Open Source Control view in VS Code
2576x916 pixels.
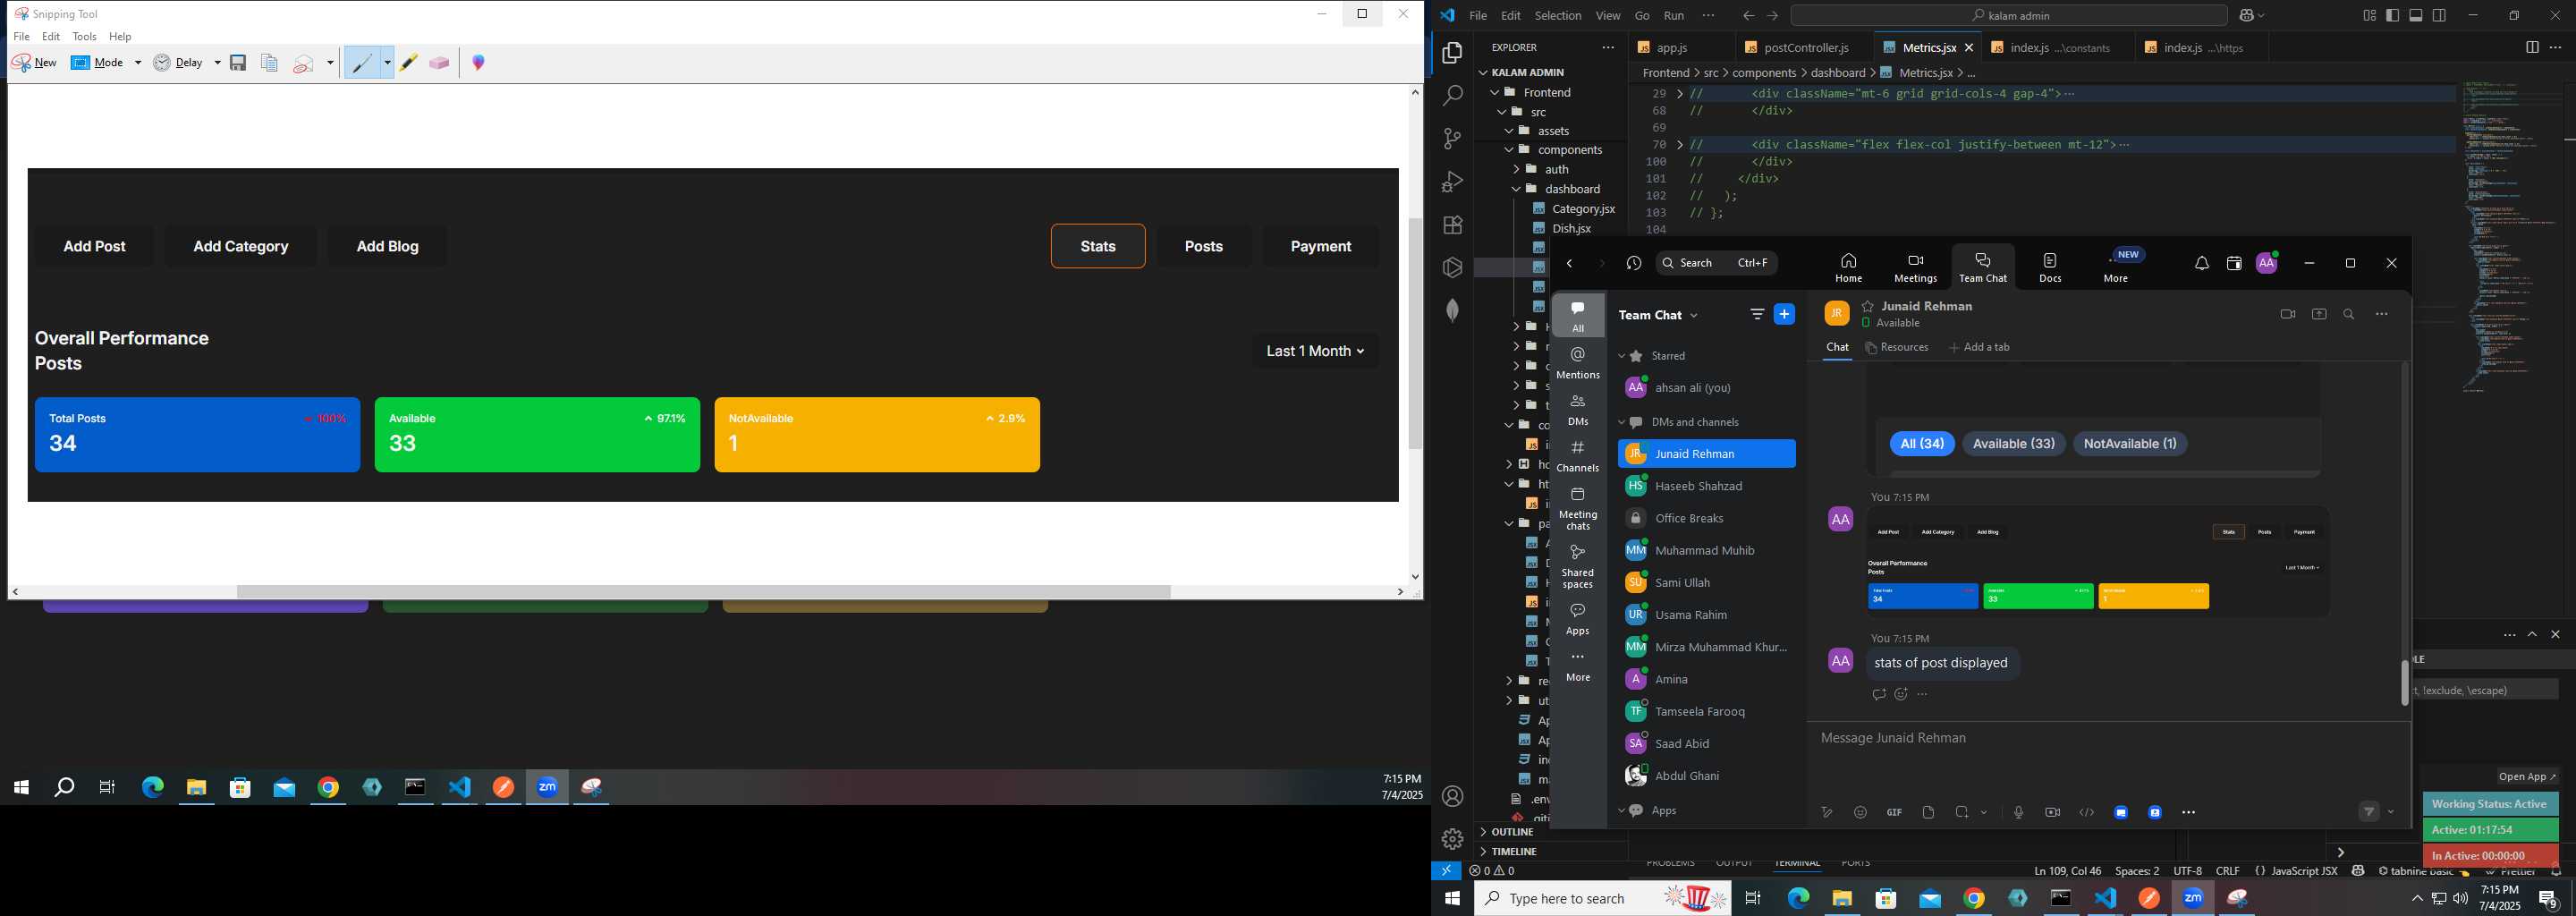tap(1452, 139)
